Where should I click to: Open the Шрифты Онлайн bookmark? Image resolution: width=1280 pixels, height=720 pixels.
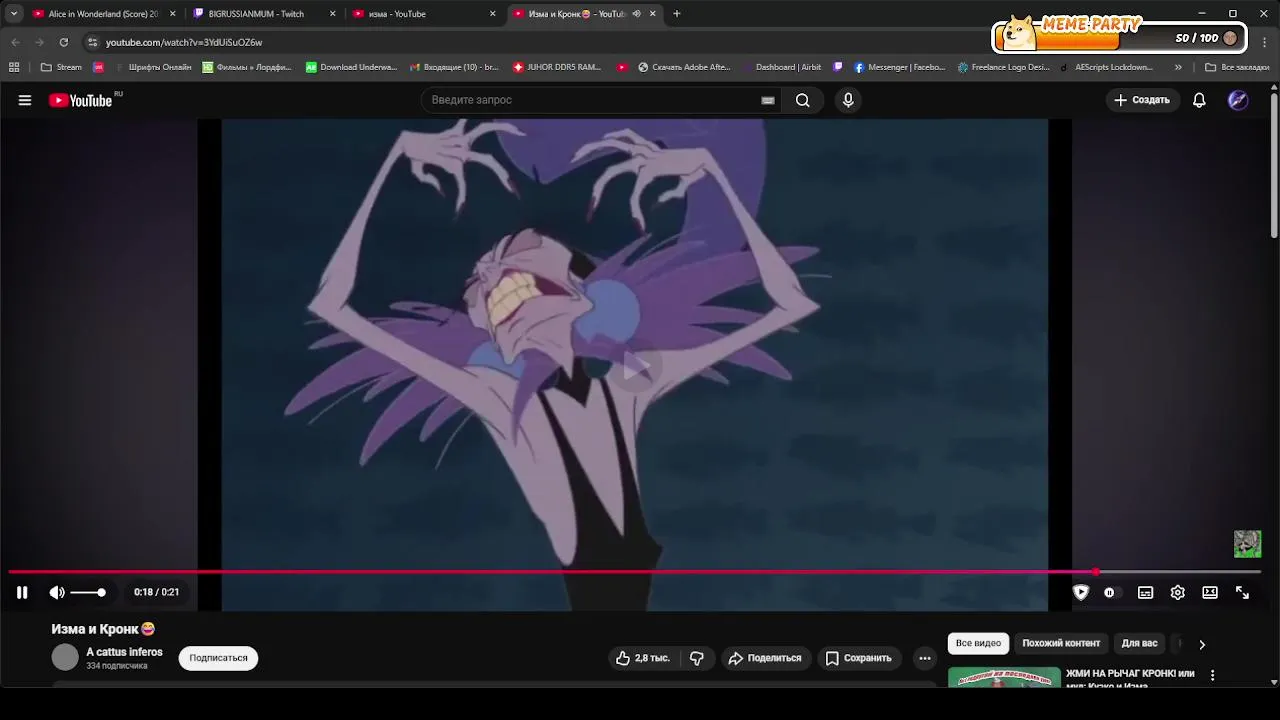coord(152,67)
